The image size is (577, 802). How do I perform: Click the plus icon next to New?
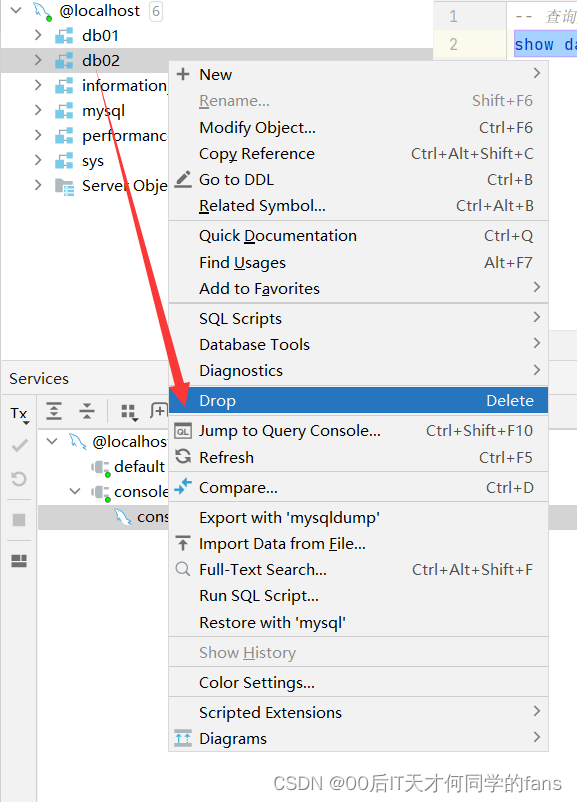click(x=183, y=74)
